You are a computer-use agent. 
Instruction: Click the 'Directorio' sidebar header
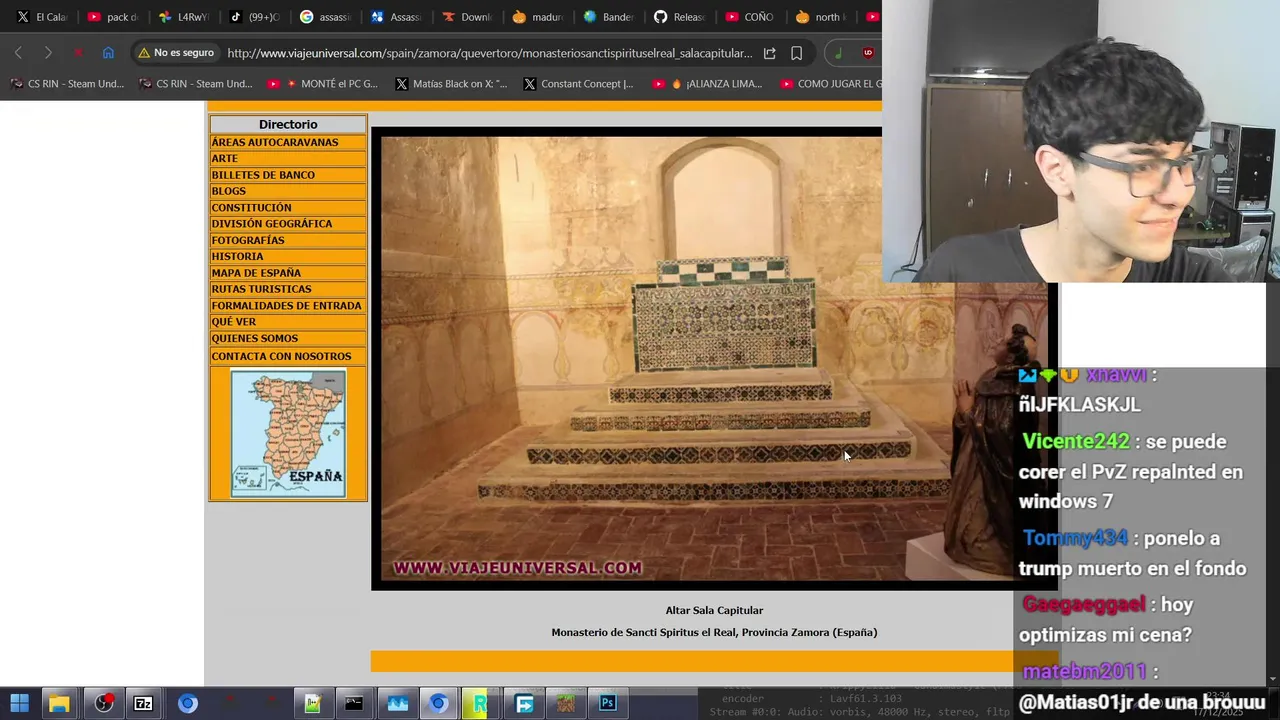[288, 124]
